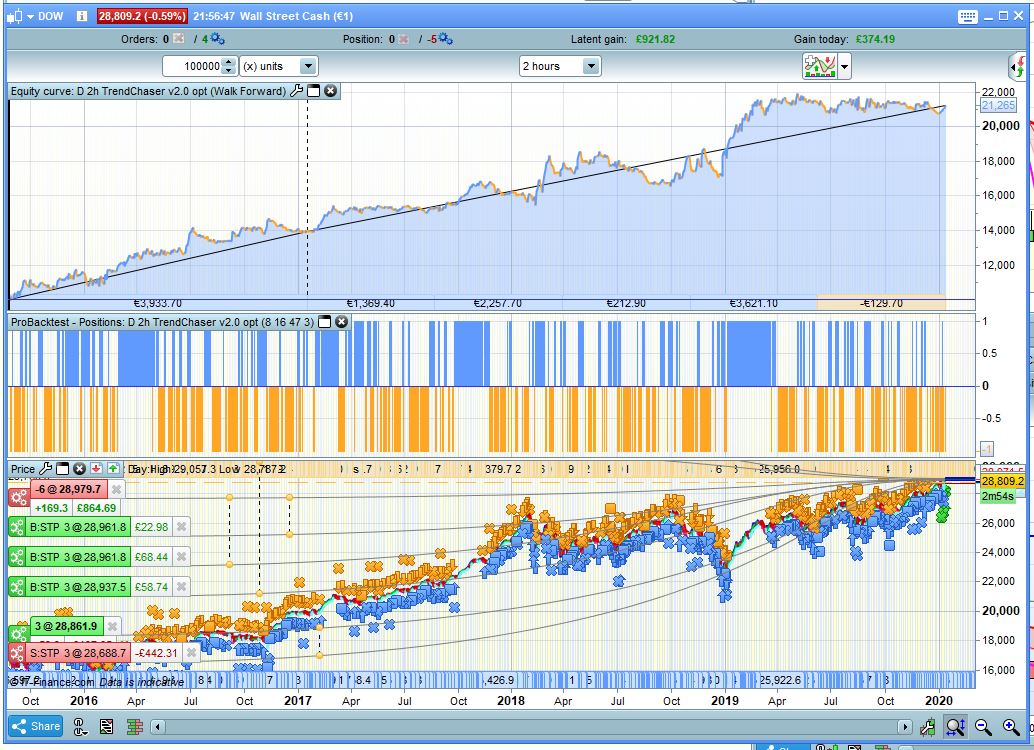Screen dimensions: 1034x750
Task: Toggle the auto-zoom magnifier with arrows
Action: (955, 727)
